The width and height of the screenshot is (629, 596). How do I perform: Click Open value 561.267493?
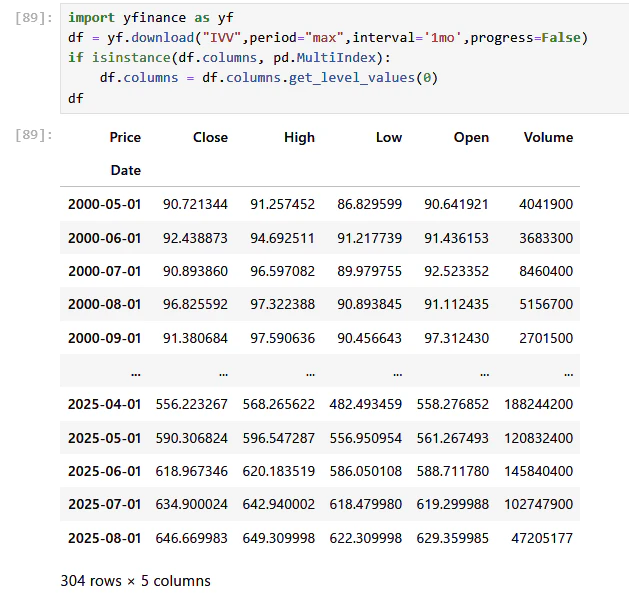tap(452, 438)
